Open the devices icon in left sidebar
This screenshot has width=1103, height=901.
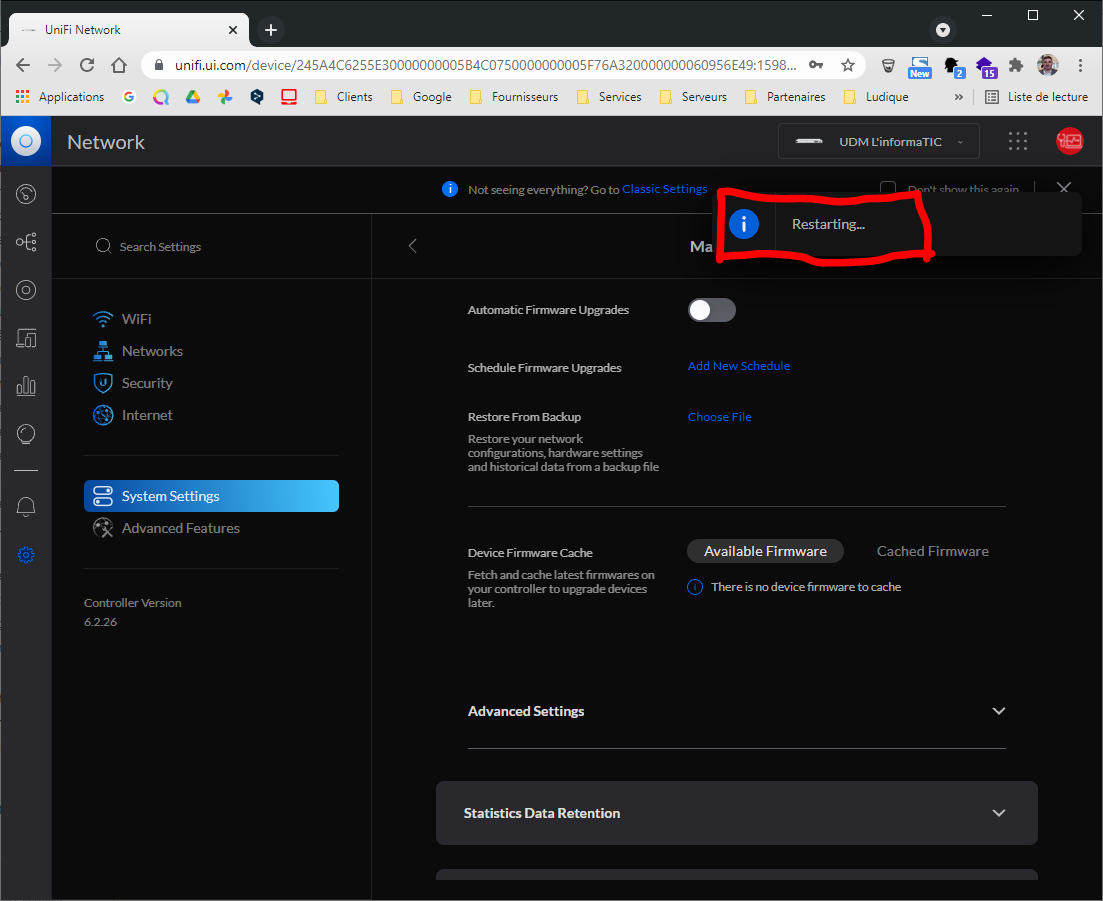[26, 338]
